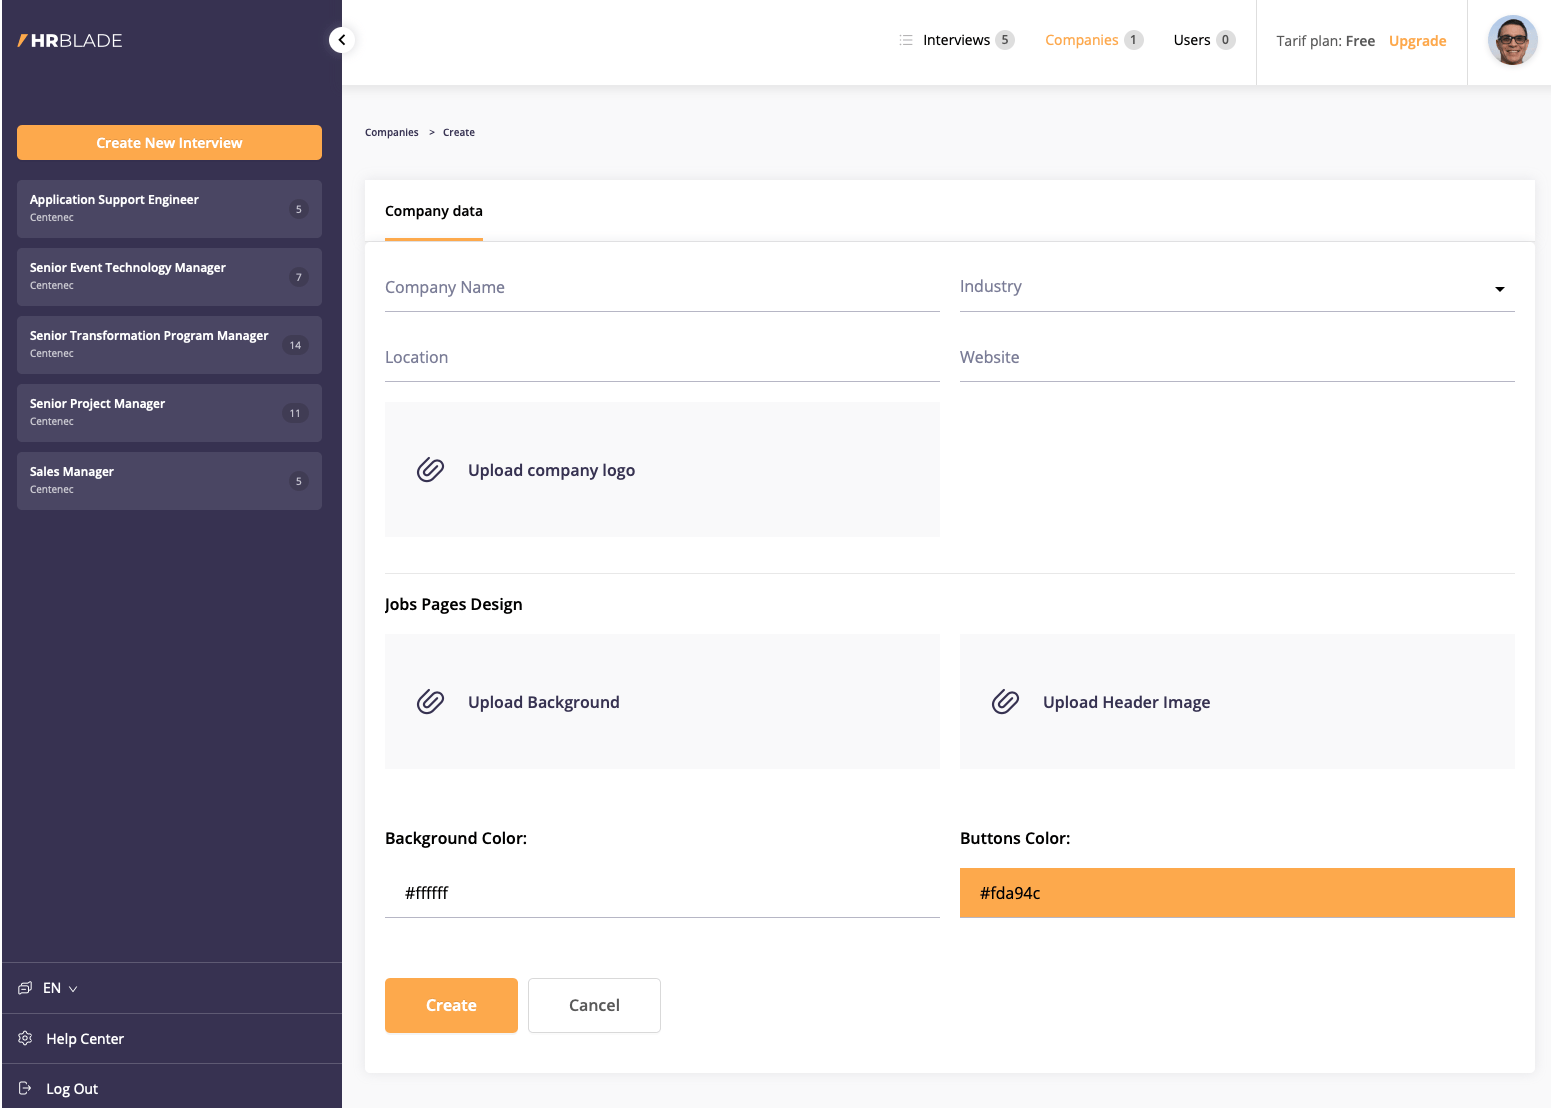Screen dimensions: 1553x1109
Task: Click the Cancel button
Action: coord(594,1005)
